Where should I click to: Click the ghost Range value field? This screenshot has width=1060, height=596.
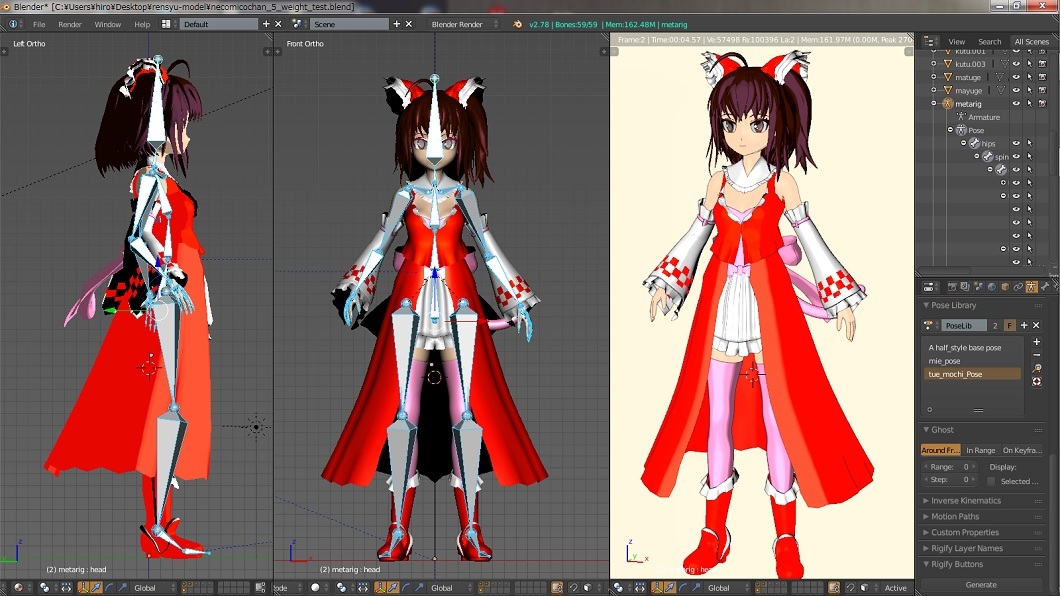pos(950,467)
